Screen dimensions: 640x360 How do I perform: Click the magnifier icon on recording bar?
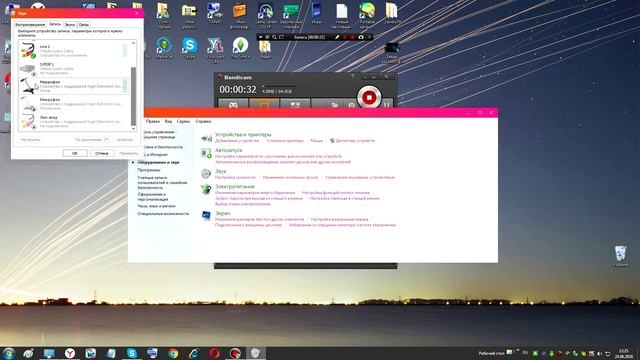pyautogui.click(x=274, y=37)
